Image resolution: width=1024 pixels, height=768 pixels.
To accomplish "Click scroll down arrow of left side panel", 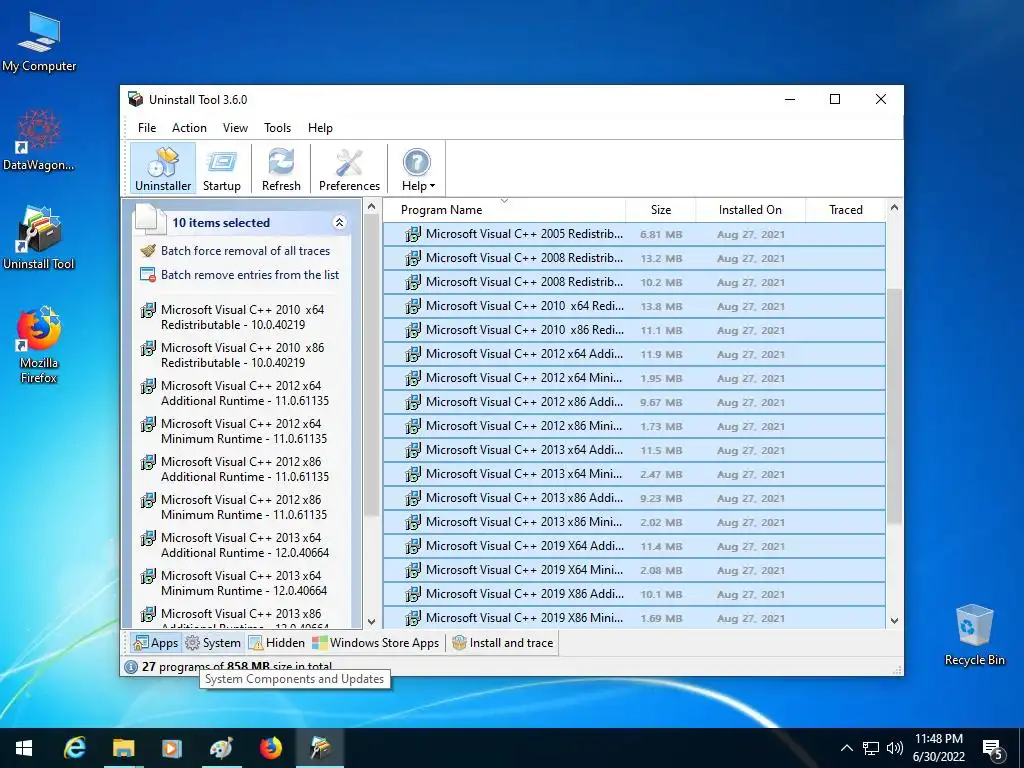I will [372, 622].
